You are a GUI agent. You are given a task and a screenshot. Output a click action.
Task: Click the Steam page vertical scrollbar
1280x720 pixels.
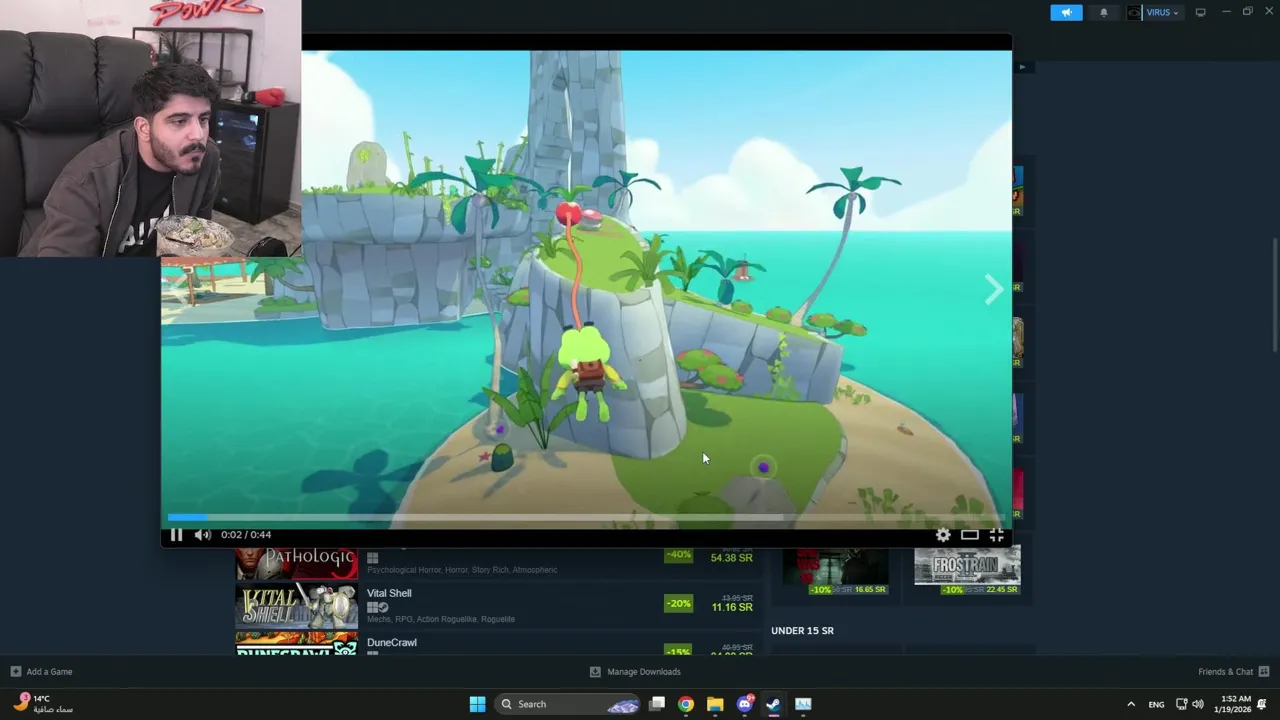coord(1274,295)
